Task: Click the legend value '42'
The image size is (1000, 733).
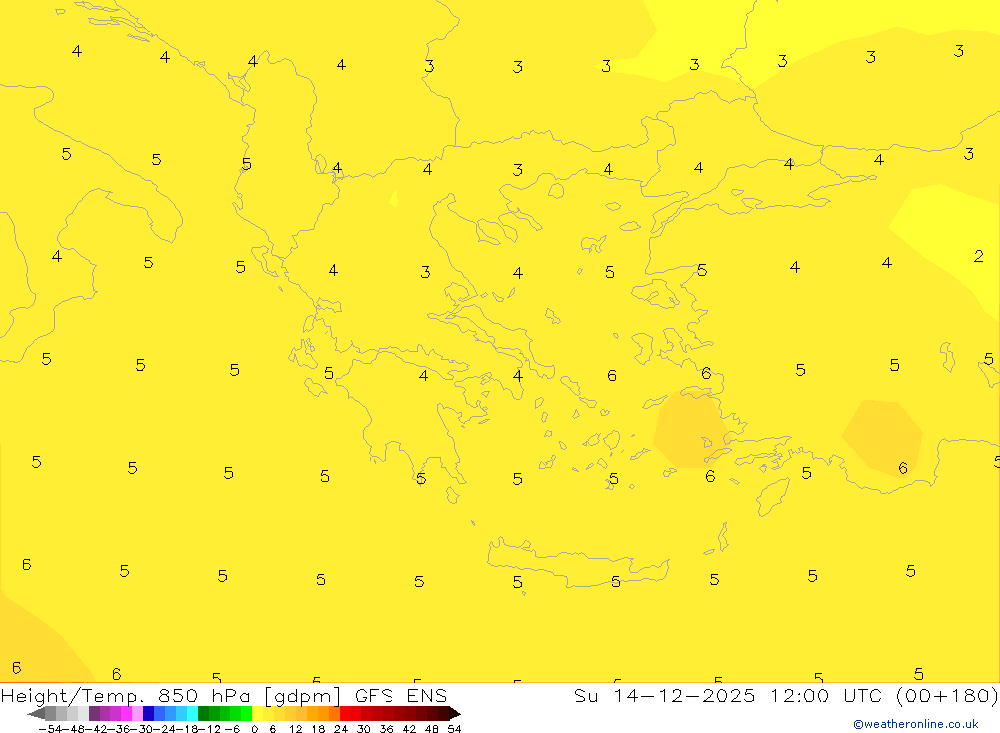Action: pyautogui.click(x=409, y=729)
